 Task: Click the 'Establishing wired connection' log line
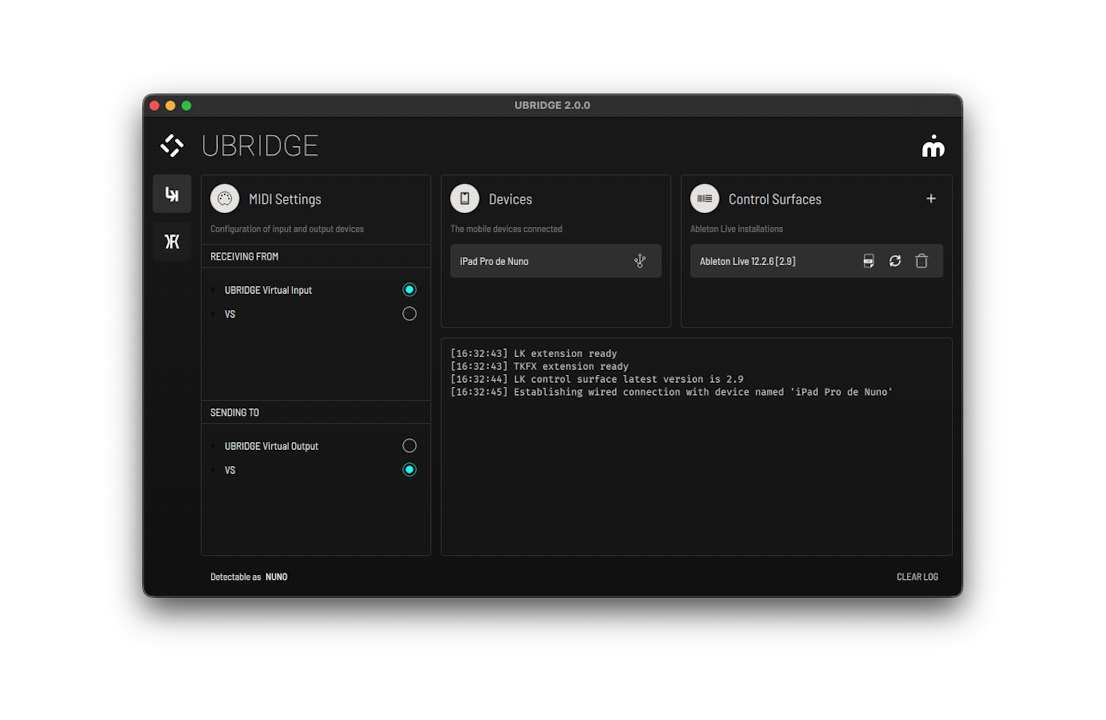(671, 391)
